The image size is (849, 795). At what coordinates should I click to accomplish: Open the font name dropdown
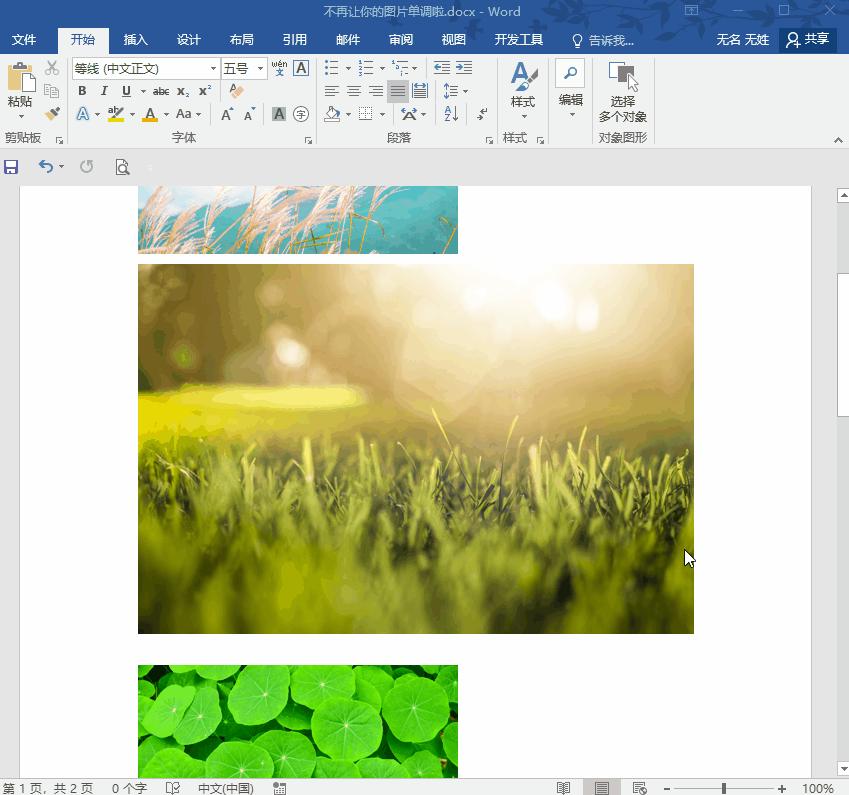click(x=213, y=68)
